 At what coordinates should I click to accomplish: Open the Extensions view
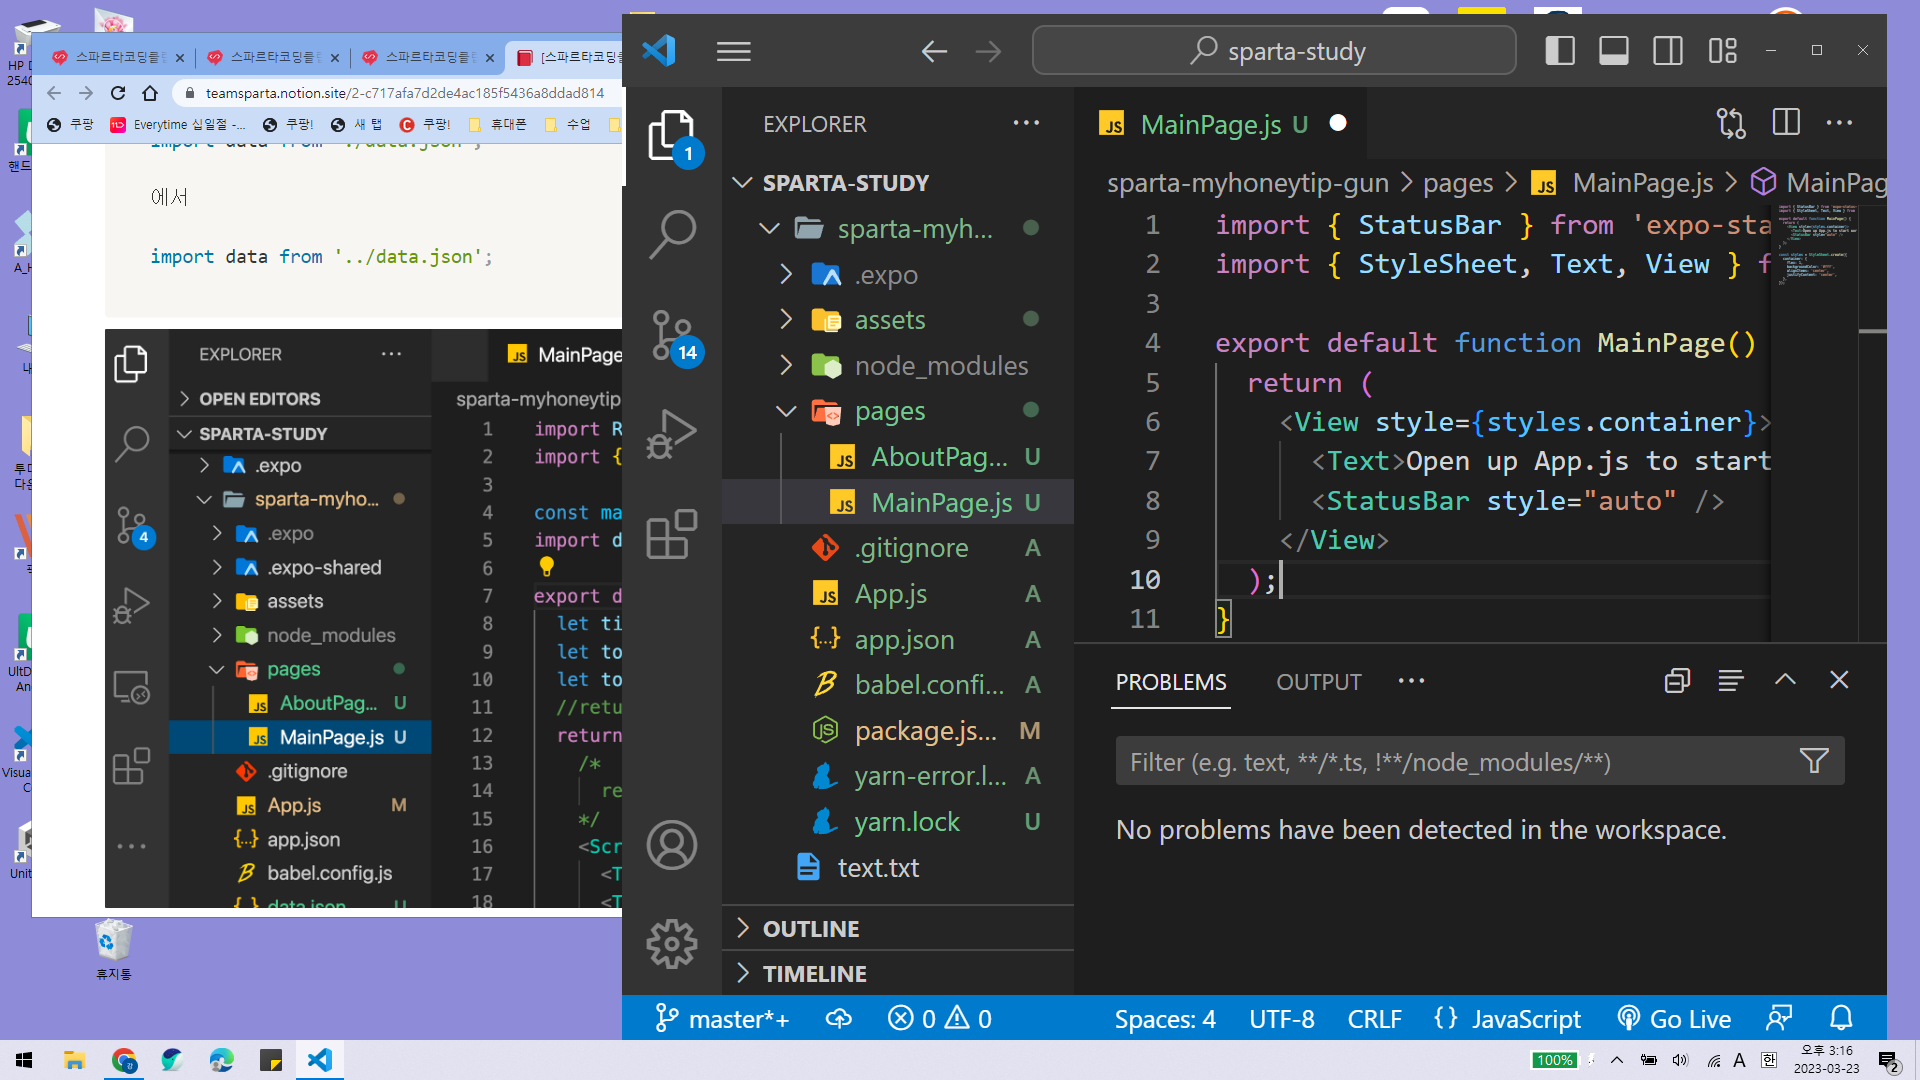(x=671, y=533)
